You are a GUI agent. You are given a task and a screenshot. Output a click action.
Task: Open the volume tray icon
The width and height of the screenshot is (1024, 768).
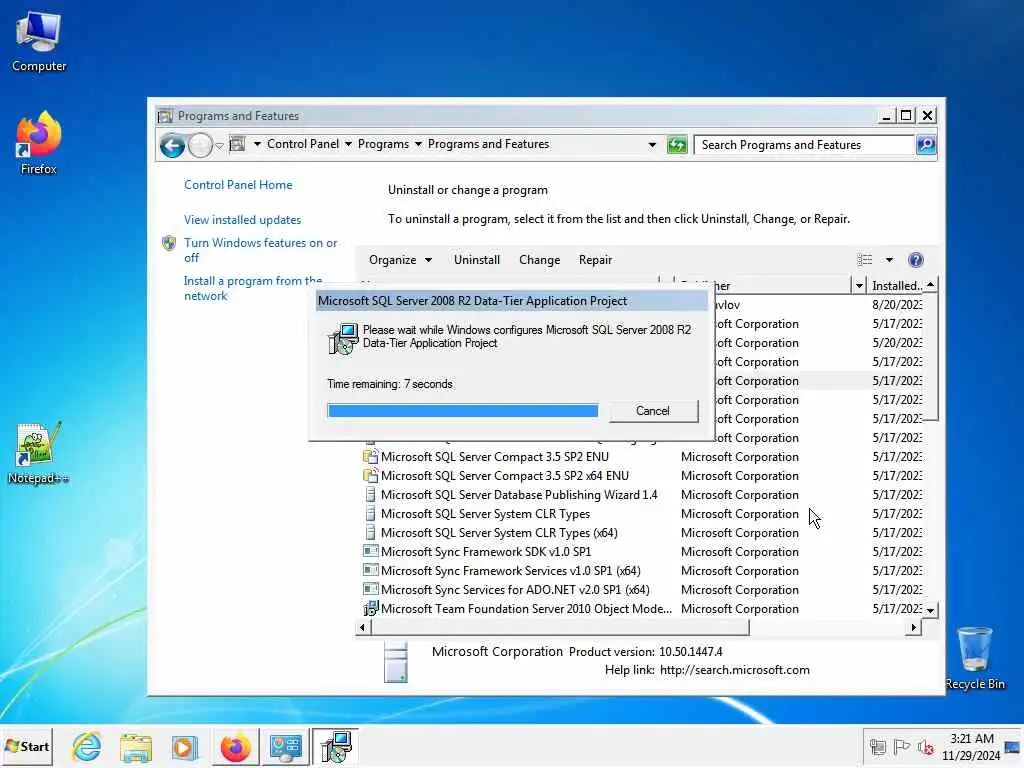point(925,747)
